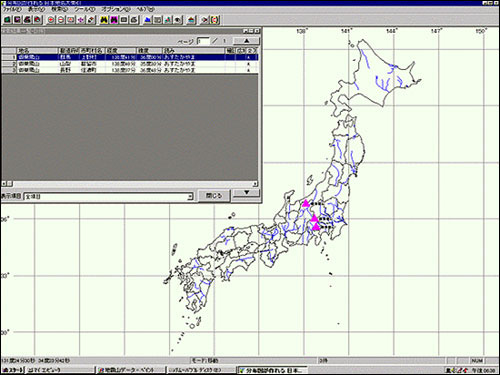Screen dimensions: 500x375
Task: Click the results list horizontal scrollbar
Action: click(x=129, y=184)
